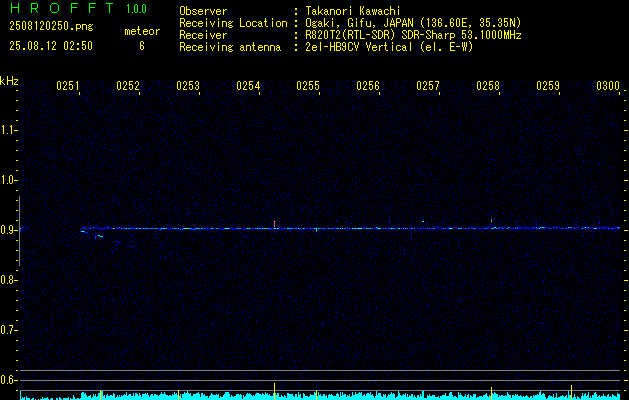Click the 0258 time marker
This screenshot has width=629, height=400.
(488, 86)
